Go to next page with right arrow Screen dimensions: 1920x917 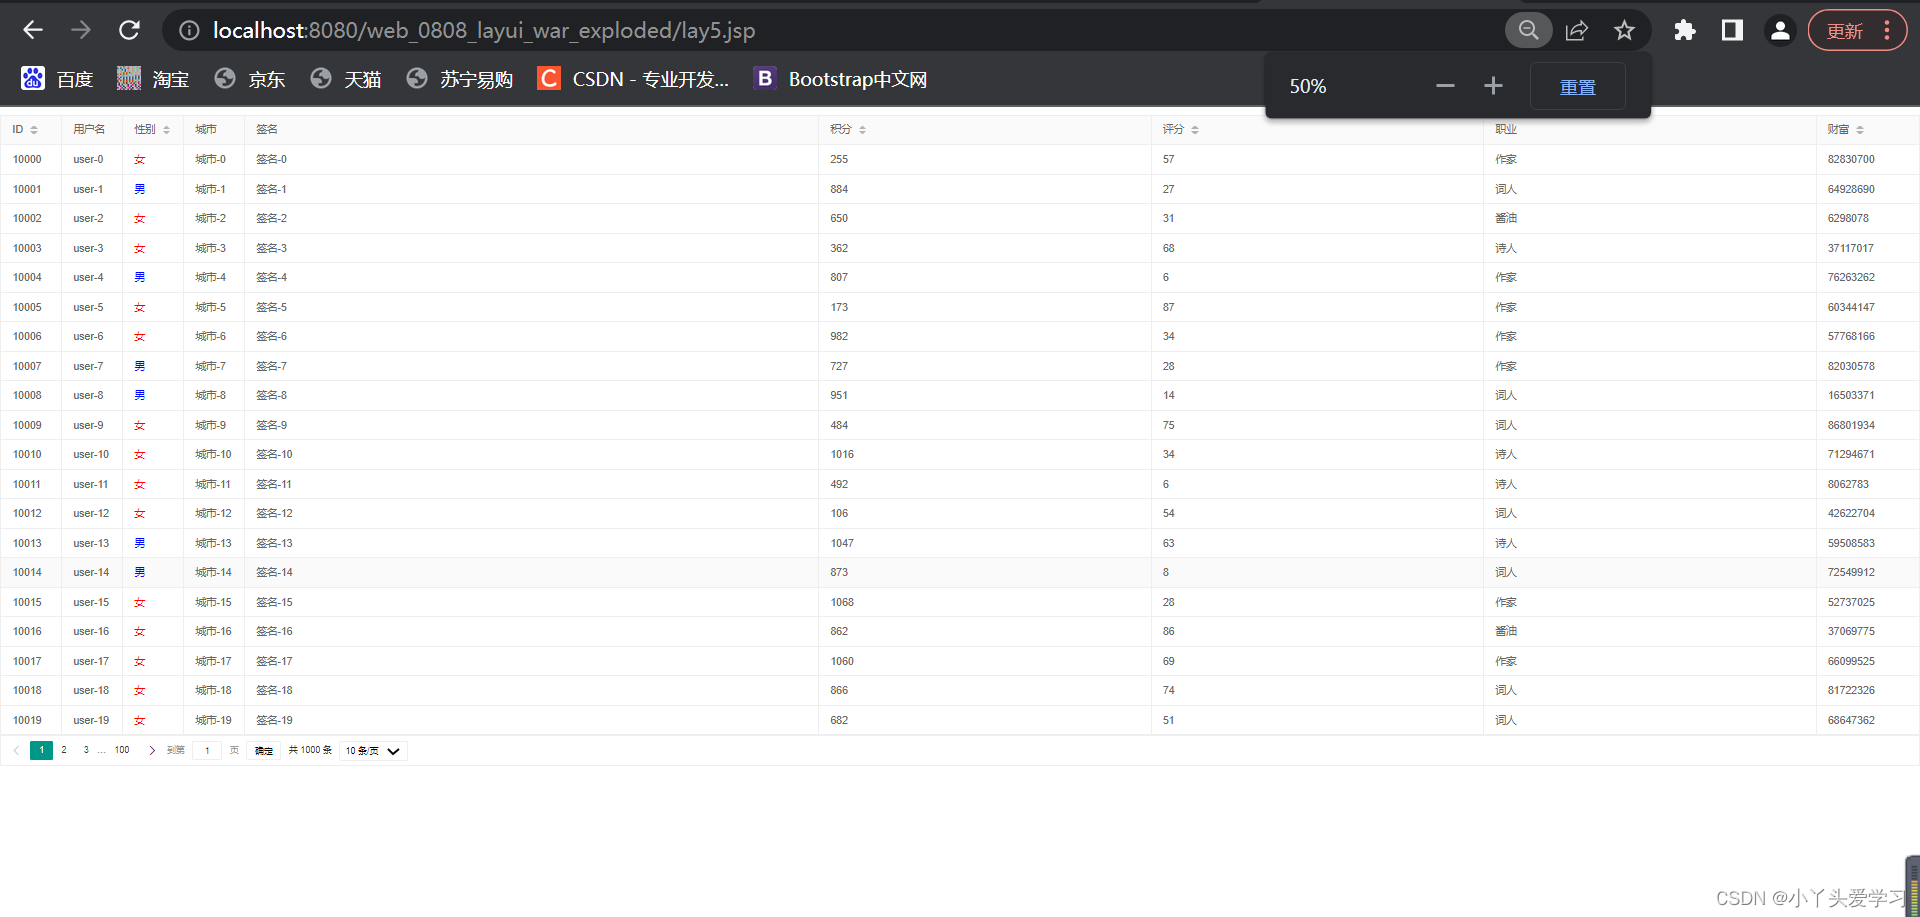[x=152, y=751]
